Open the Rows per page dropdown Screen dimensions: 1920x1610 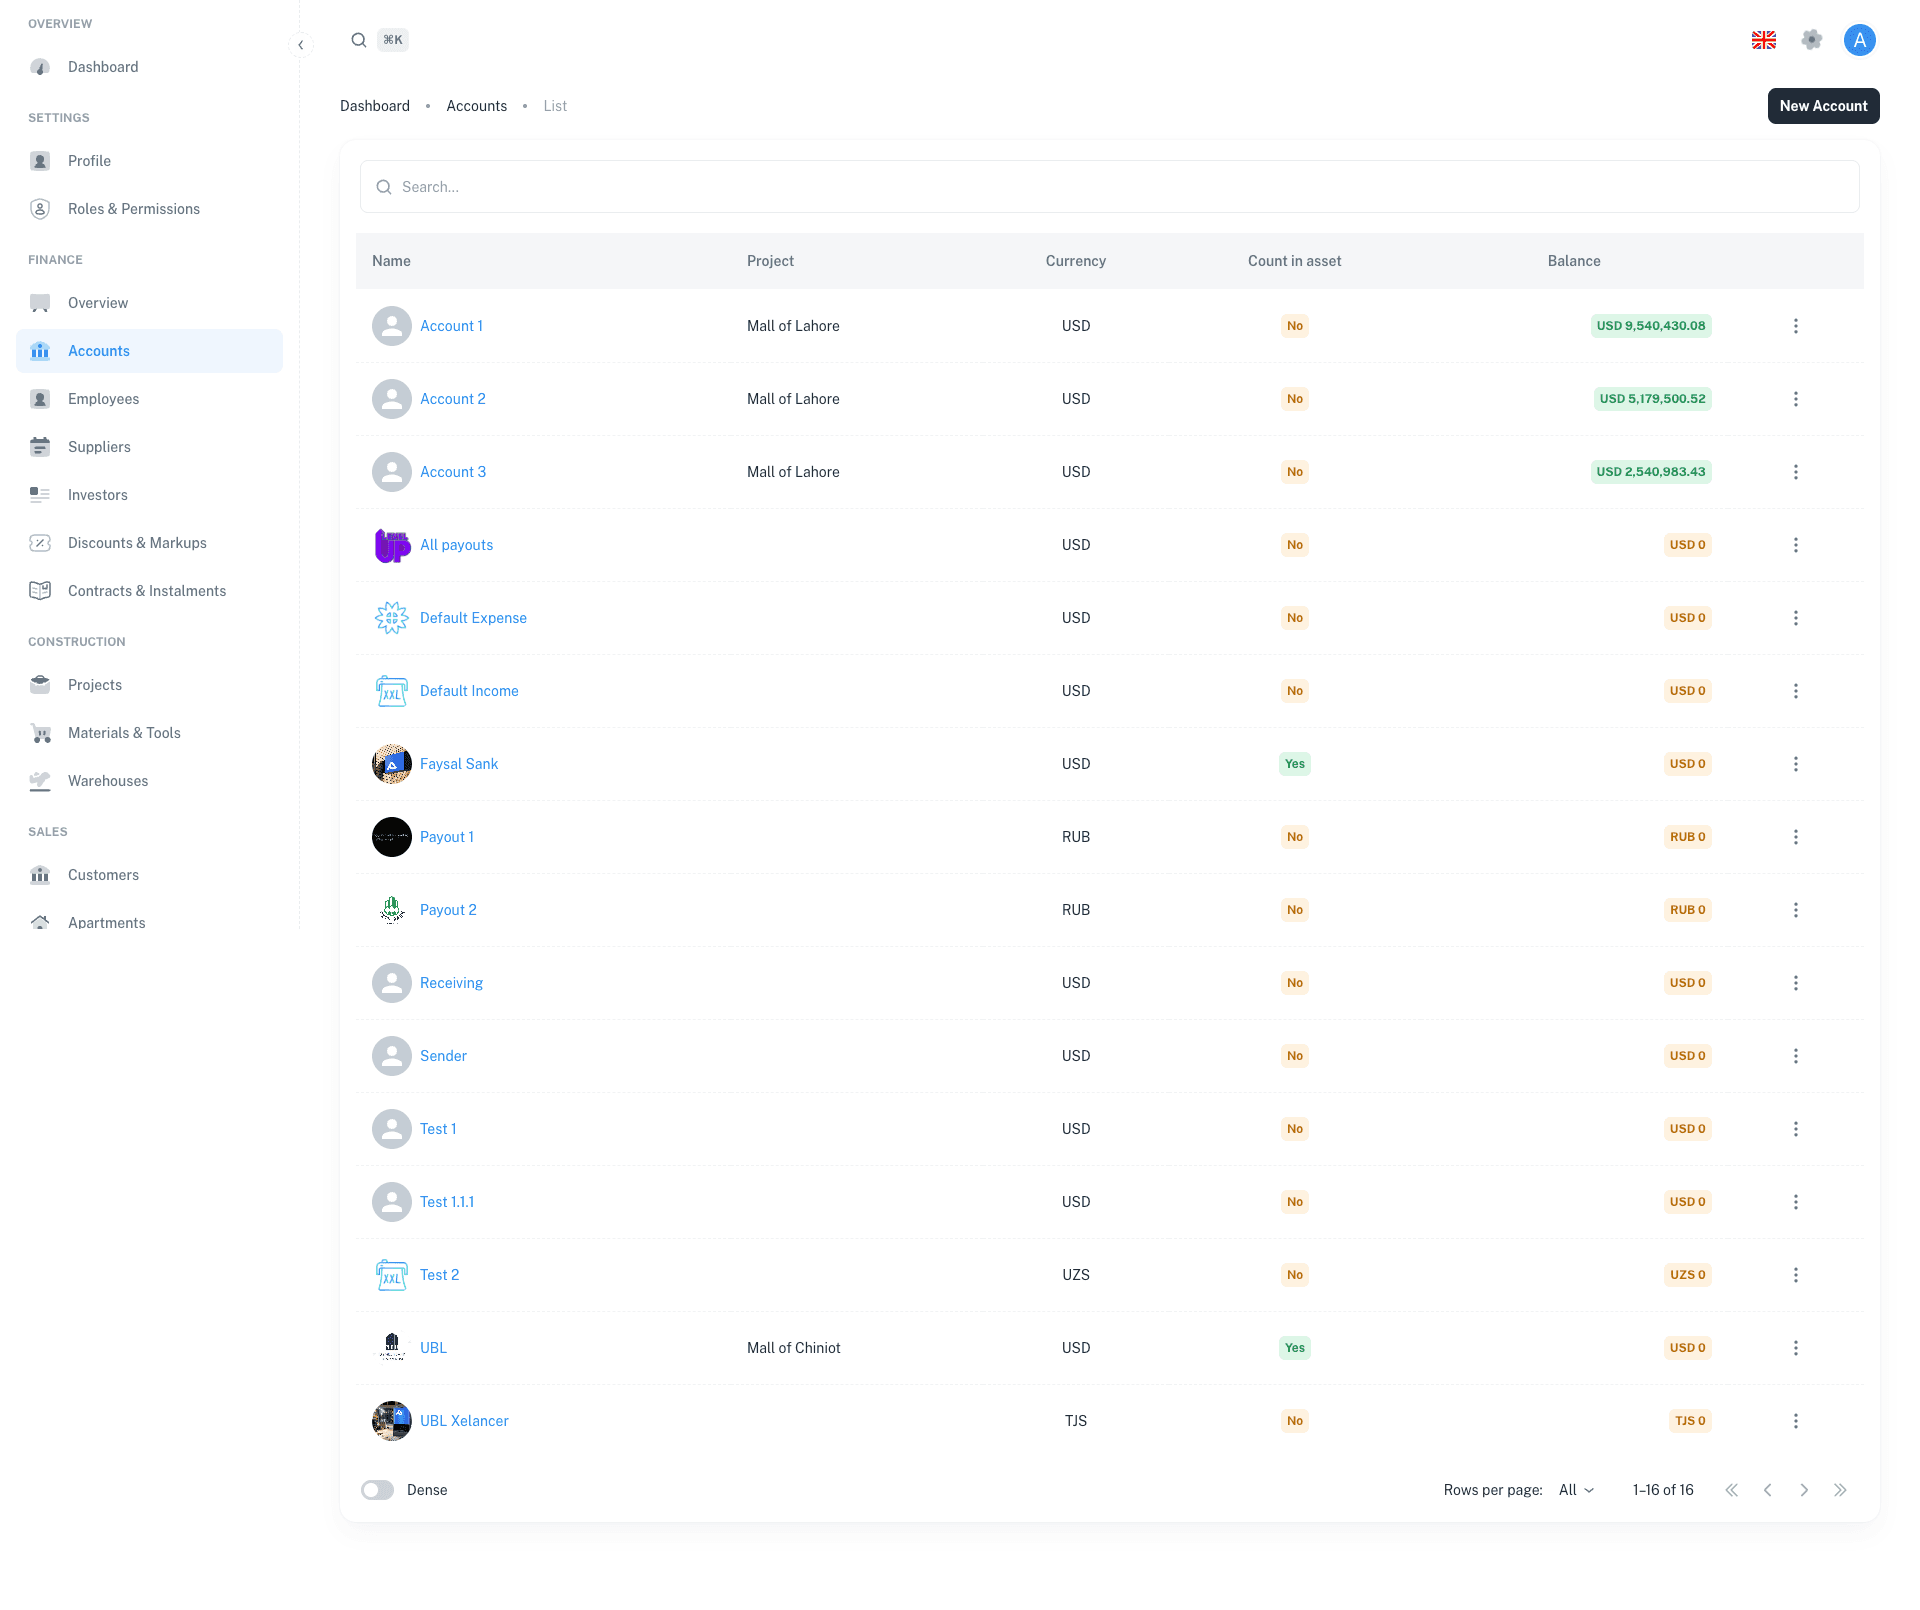pyautogui.click(x=1576, y=1490)
